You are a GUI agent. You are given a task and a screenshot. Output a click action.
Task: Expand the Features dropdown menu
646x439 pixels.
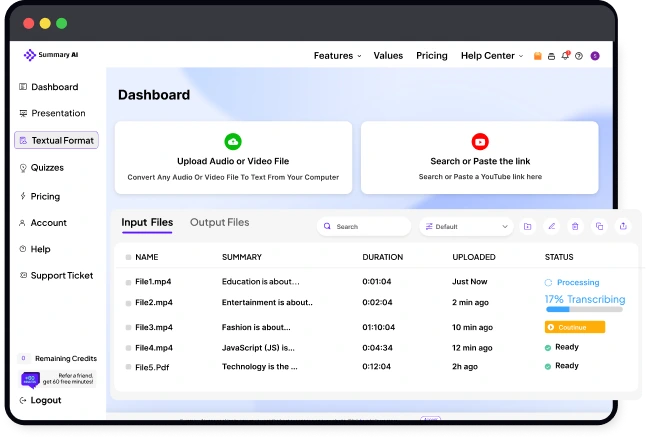click(337, 56)
